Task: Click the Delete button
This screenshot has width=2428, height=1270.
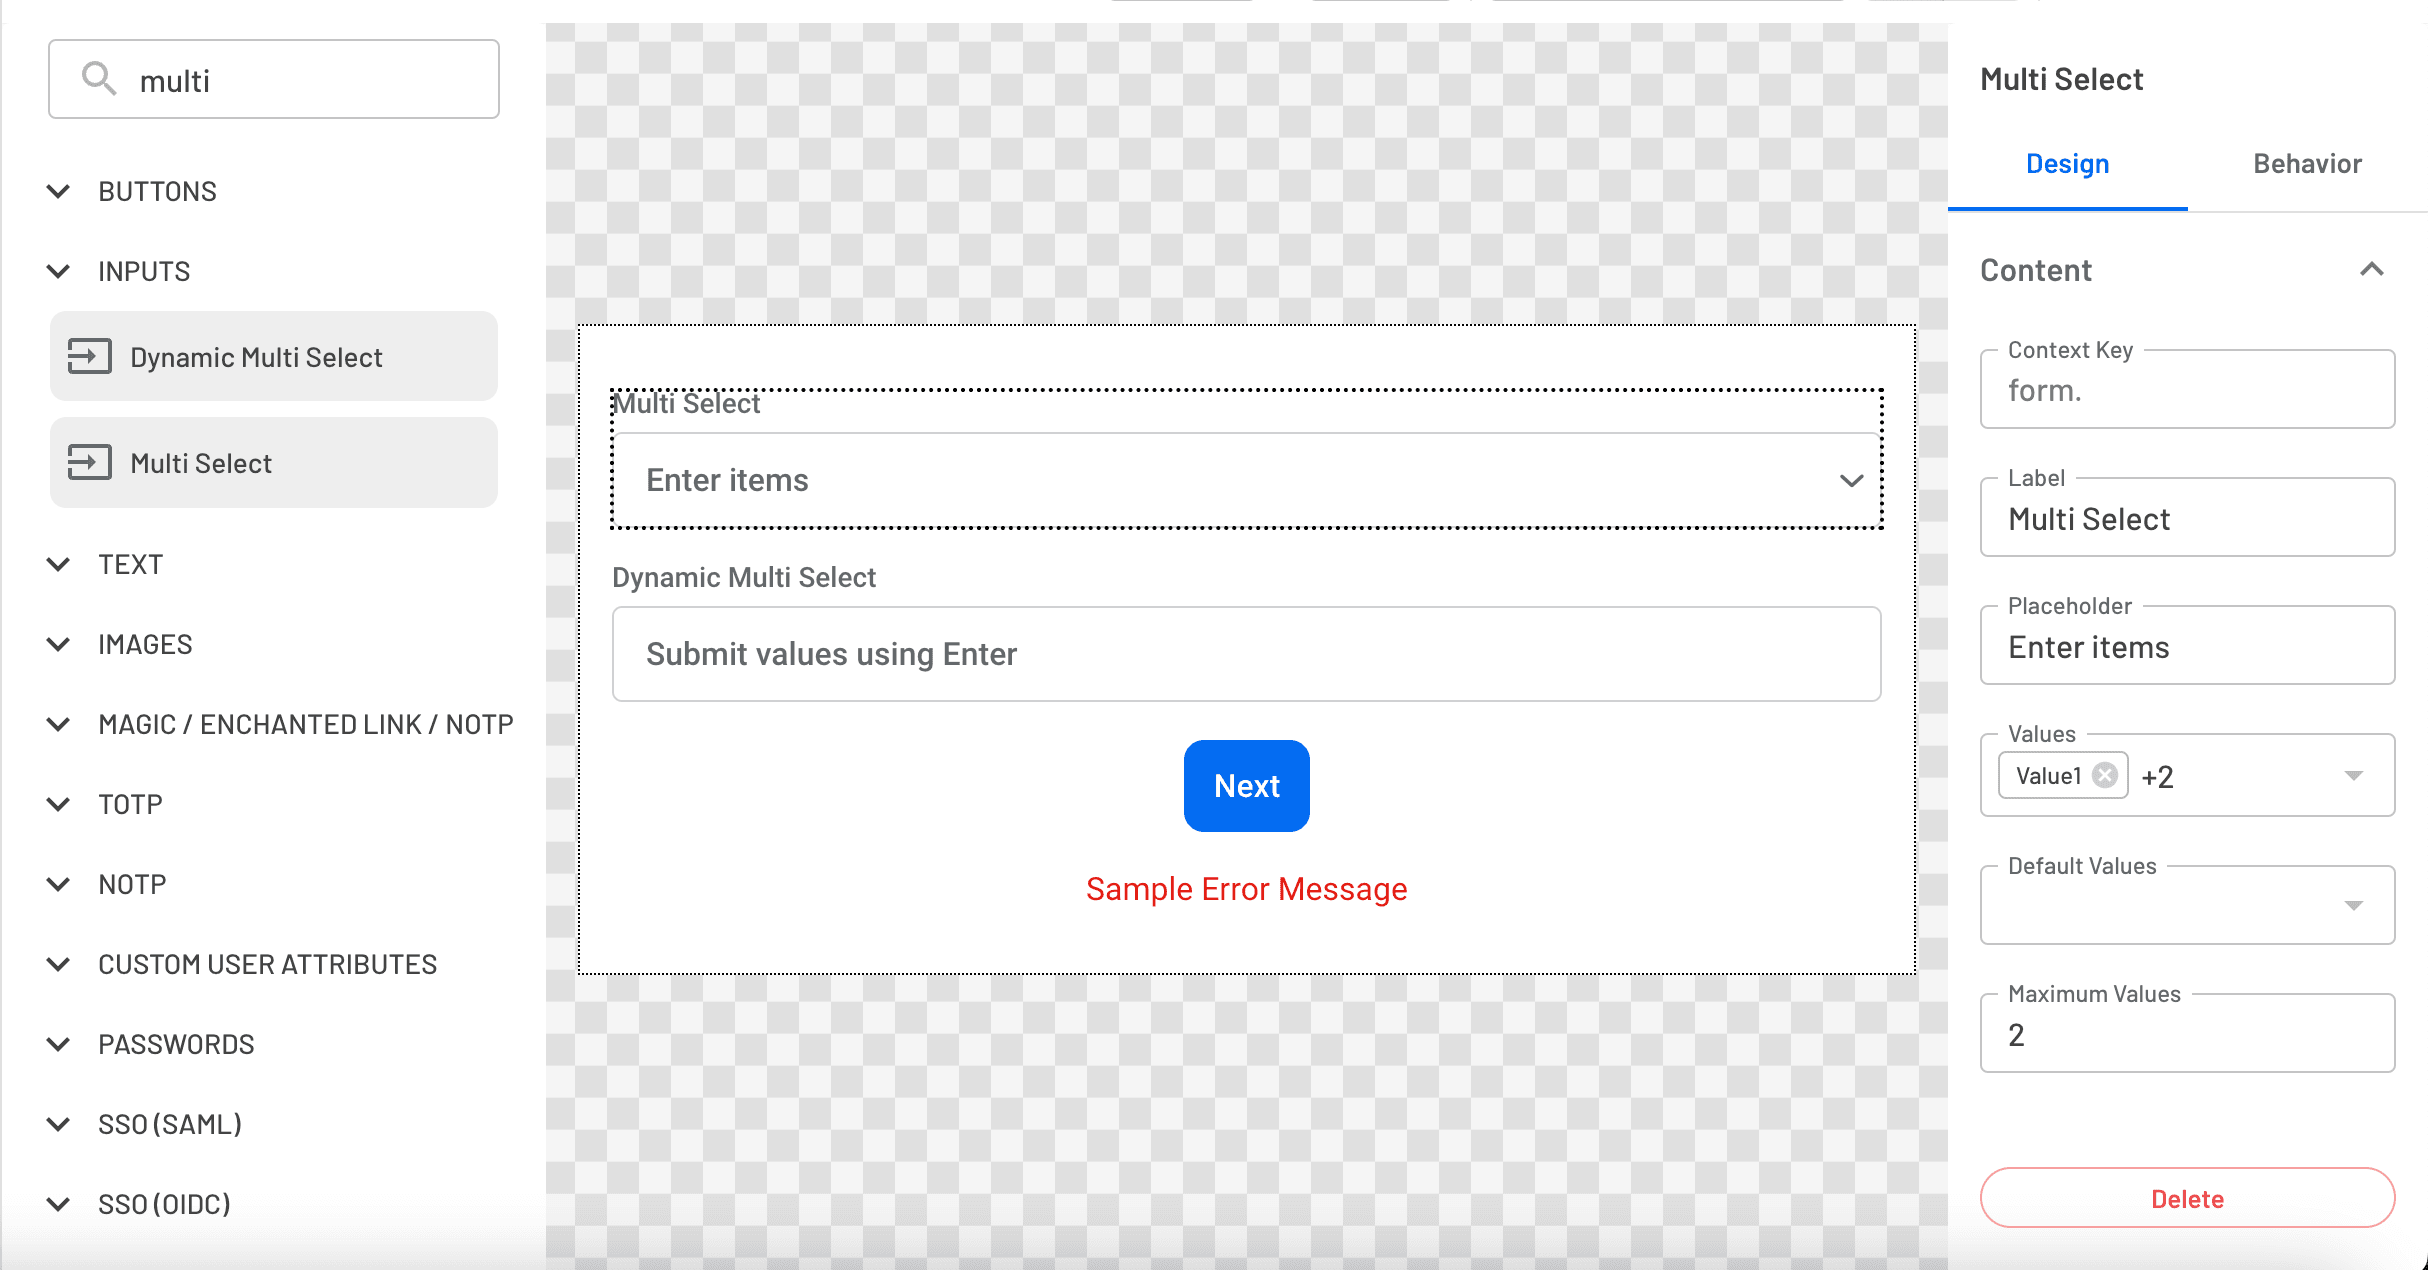Action: point(2187,1198)
